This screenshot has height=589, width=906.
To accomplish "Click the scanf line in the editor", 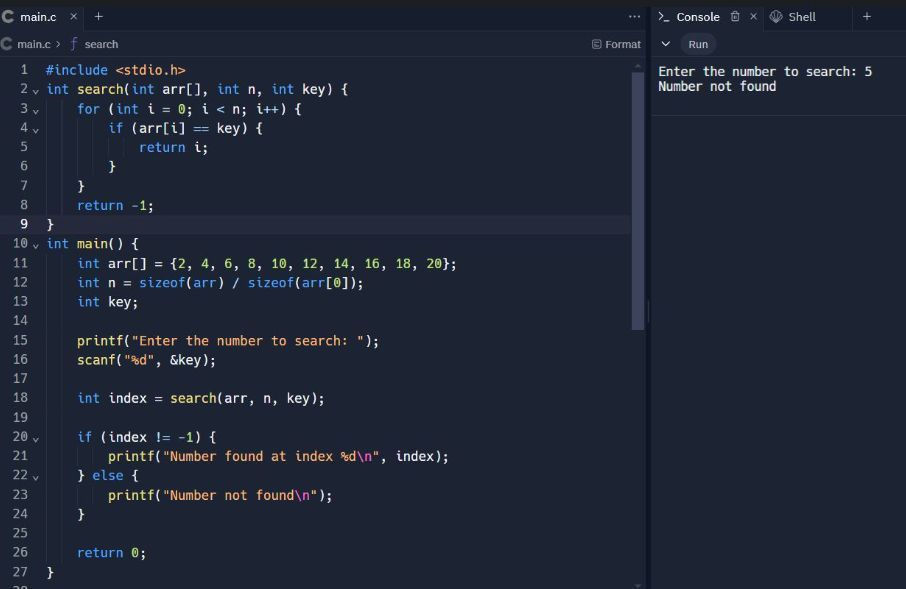I will (146, 360).
